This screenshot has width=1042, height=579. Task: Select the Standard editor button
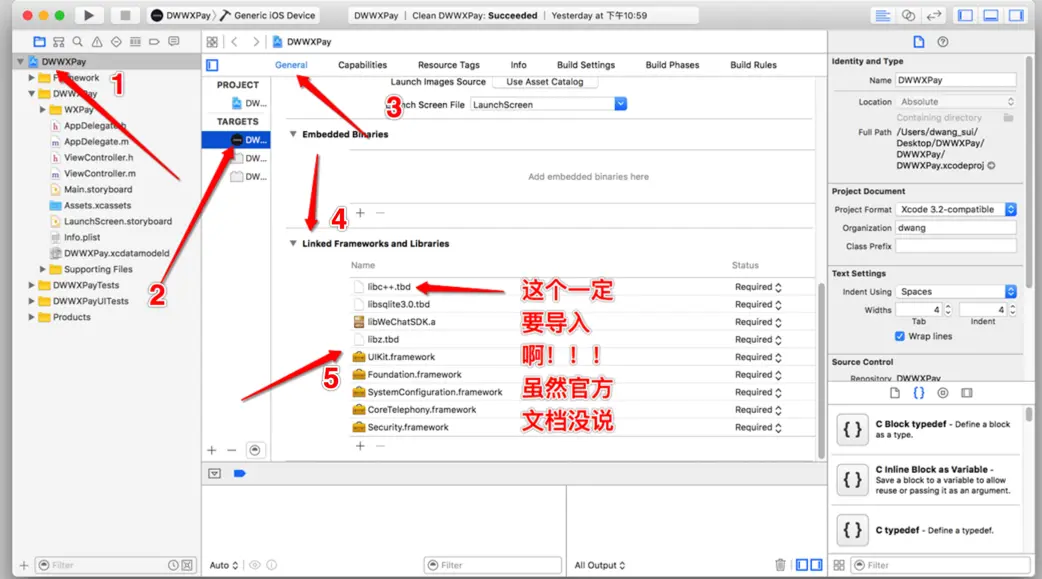pos(883,15)
